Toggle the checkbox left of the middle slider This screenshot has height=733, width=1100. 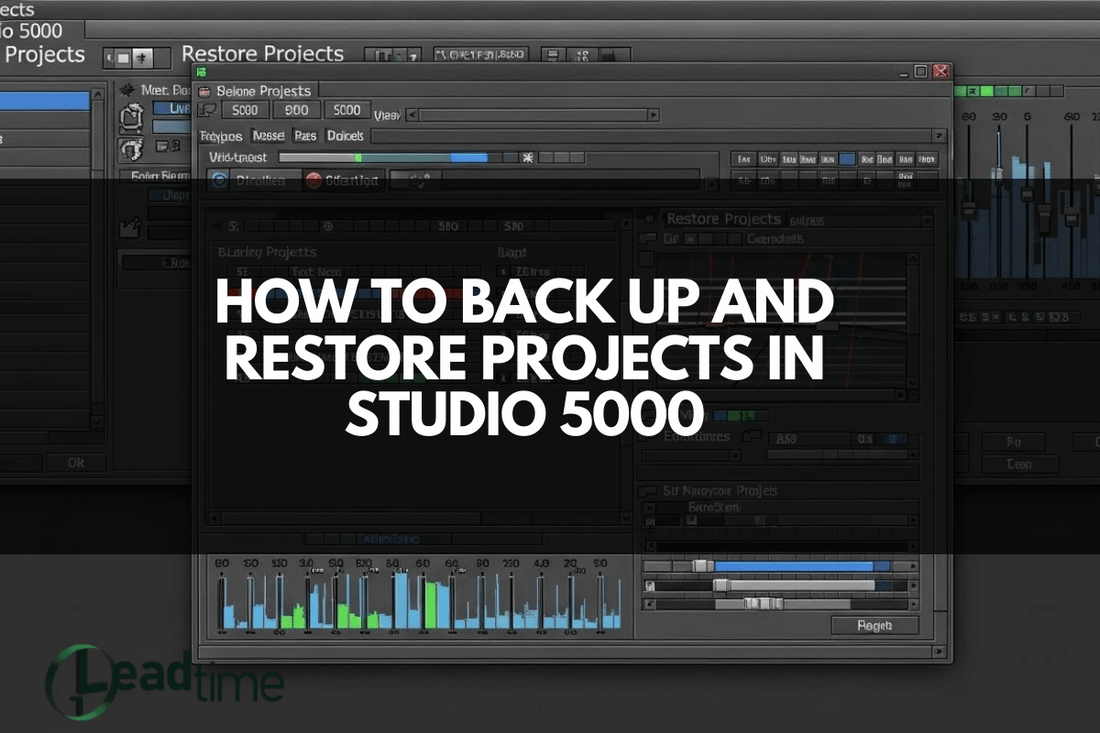pyautogui.click(x=650, y=585)
